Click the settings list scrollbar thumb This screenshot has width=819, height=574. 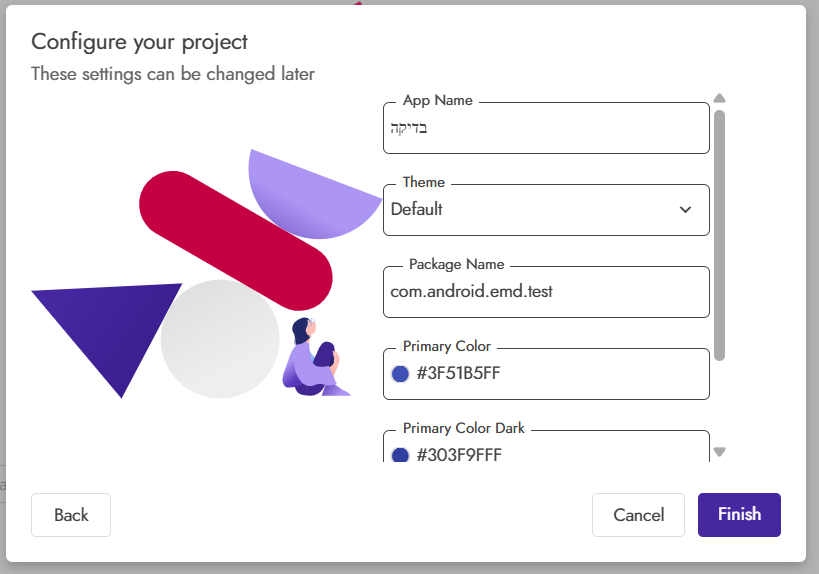(719, 235)
